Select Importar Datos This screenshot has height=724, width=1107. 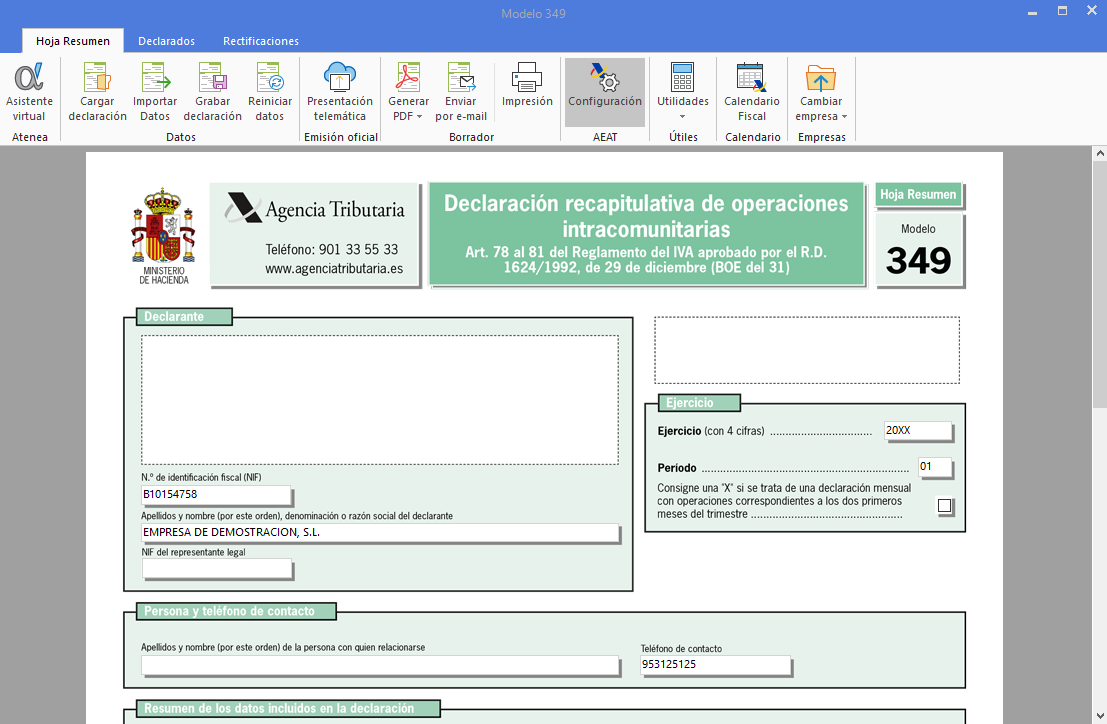(155, 90)
